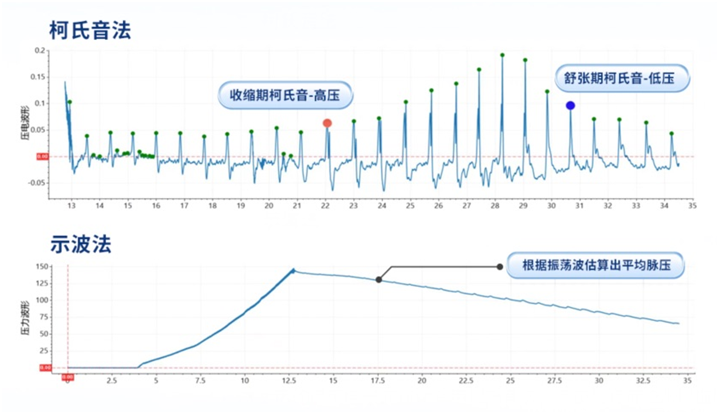Select the tallest green peak marker near 28

[x=502, y=55]
